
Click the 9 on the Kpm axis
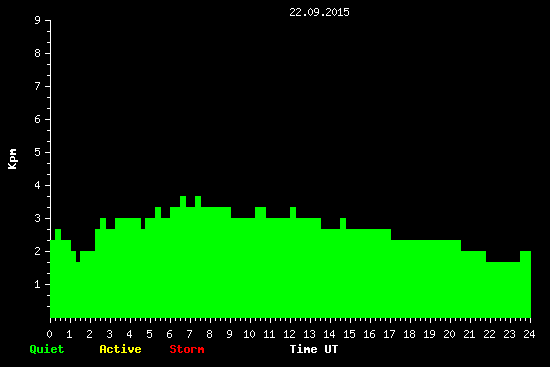(38, 20)
